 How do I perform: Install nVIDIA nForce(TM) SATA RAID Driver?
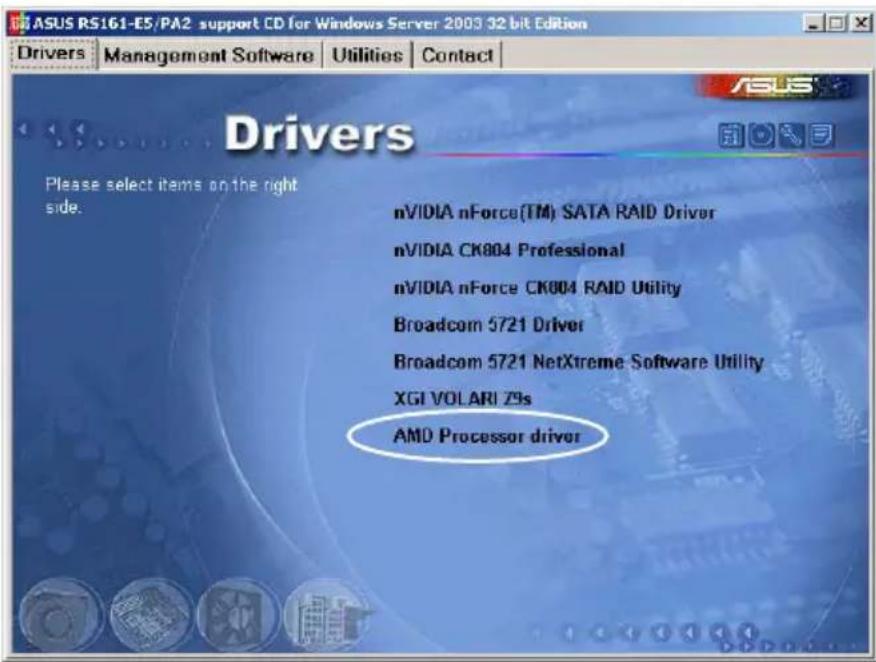pyautogui.click(x=554, y=212)
